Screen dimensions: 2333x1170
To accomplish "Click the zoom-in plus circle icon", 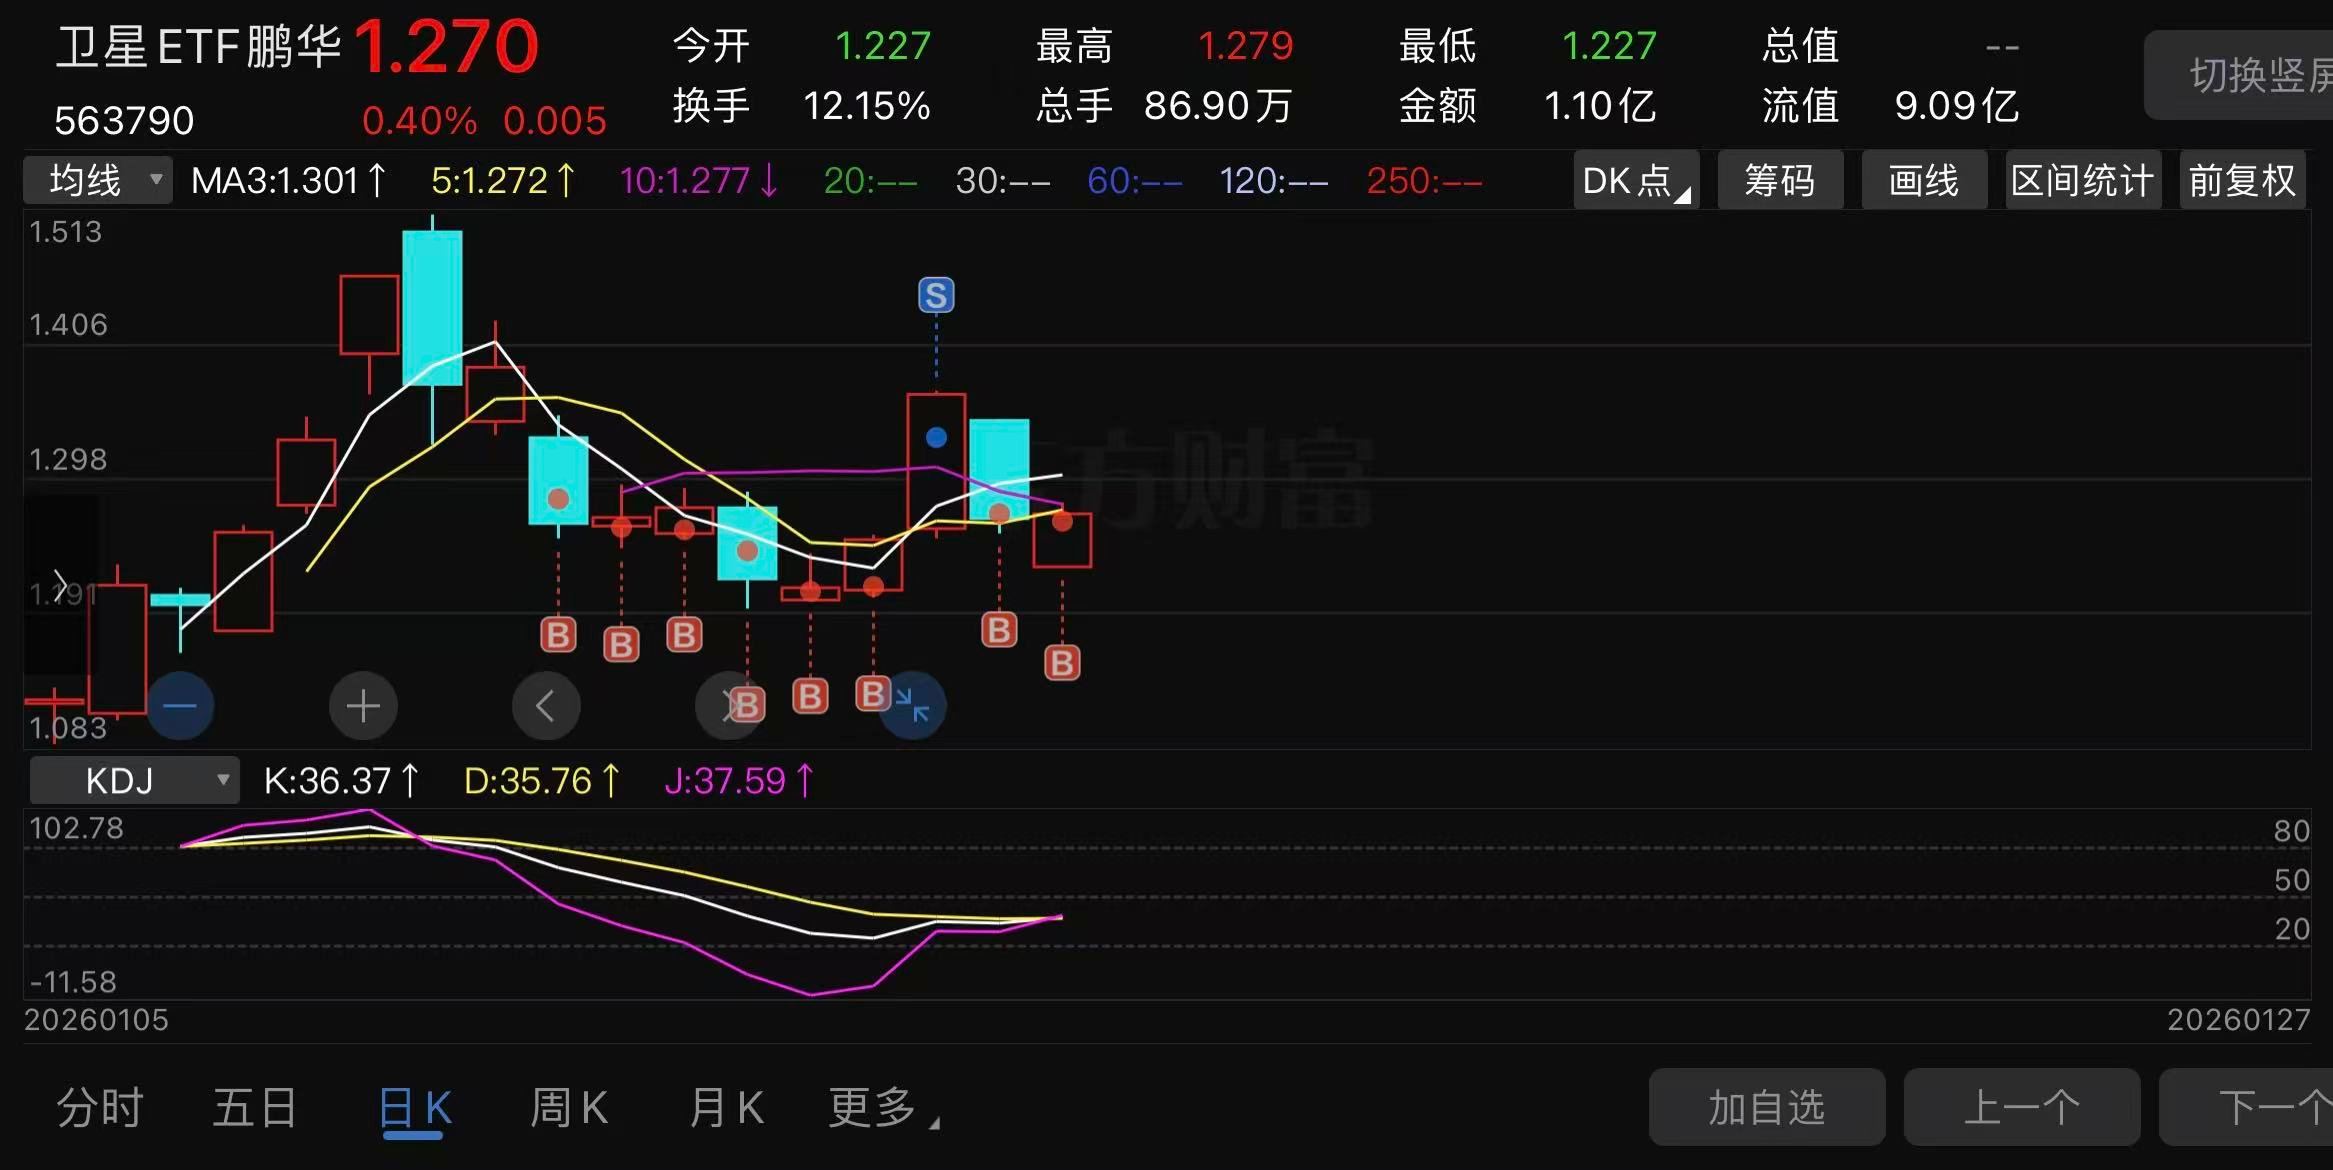I will coord(363,706).
